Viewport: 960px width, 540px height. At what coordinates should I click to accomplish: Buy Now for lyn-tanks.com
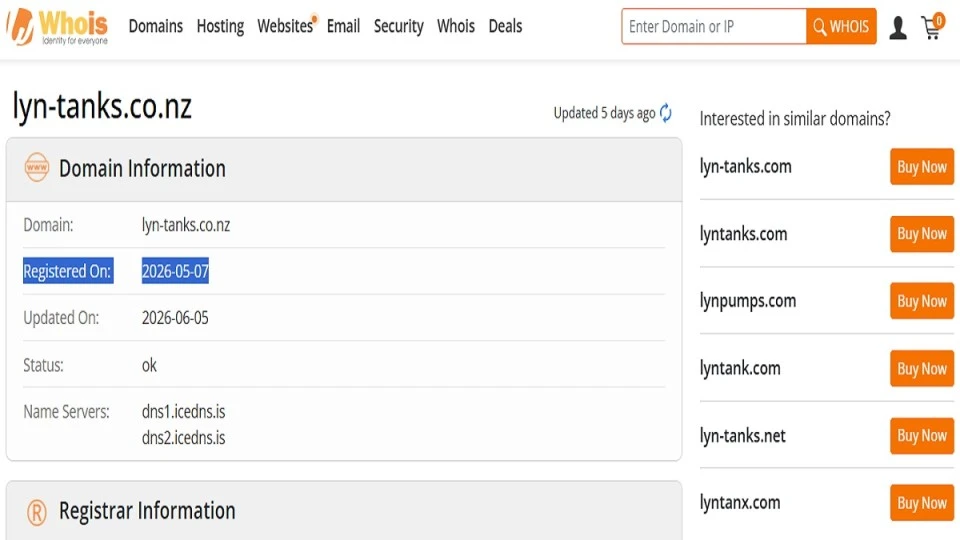point(922,167)
